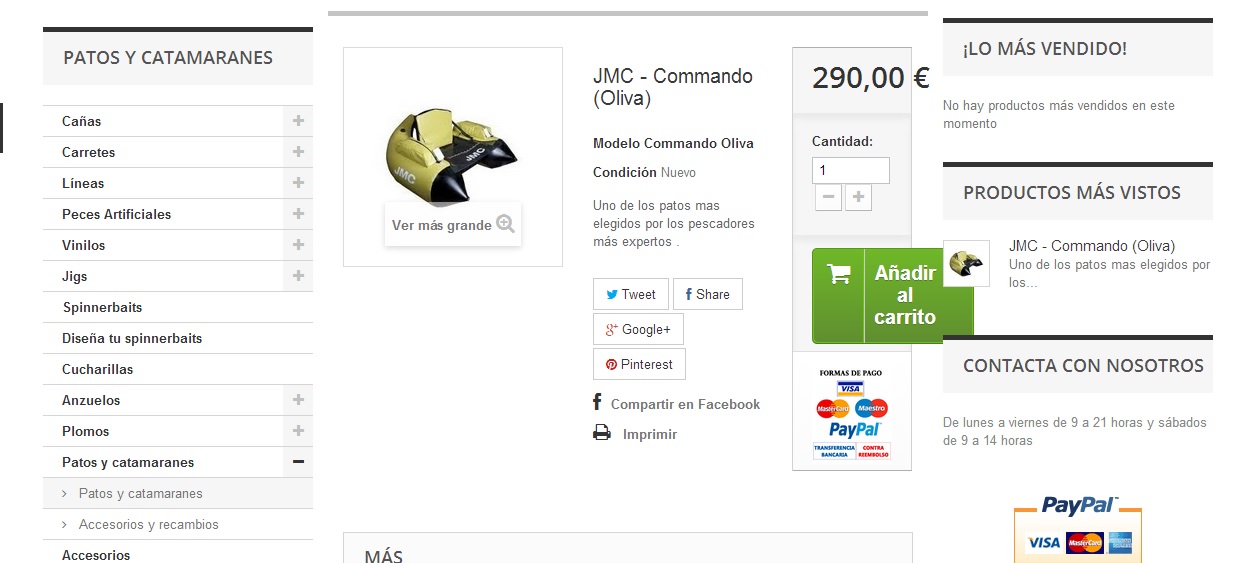Click the Facebook icon beside Compartir en Facebook
1238x563 pixels.
point(597,402)
